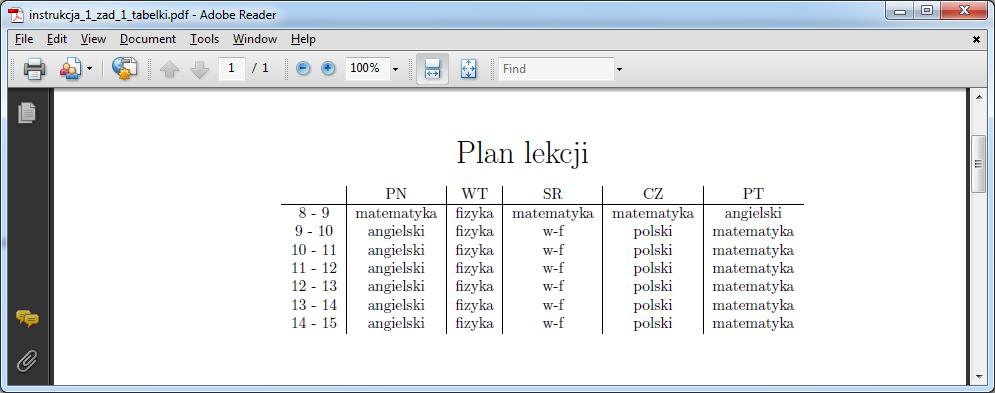Zoom in with the plus button
The image size is (995, 393).
click(x=327, y=69)
